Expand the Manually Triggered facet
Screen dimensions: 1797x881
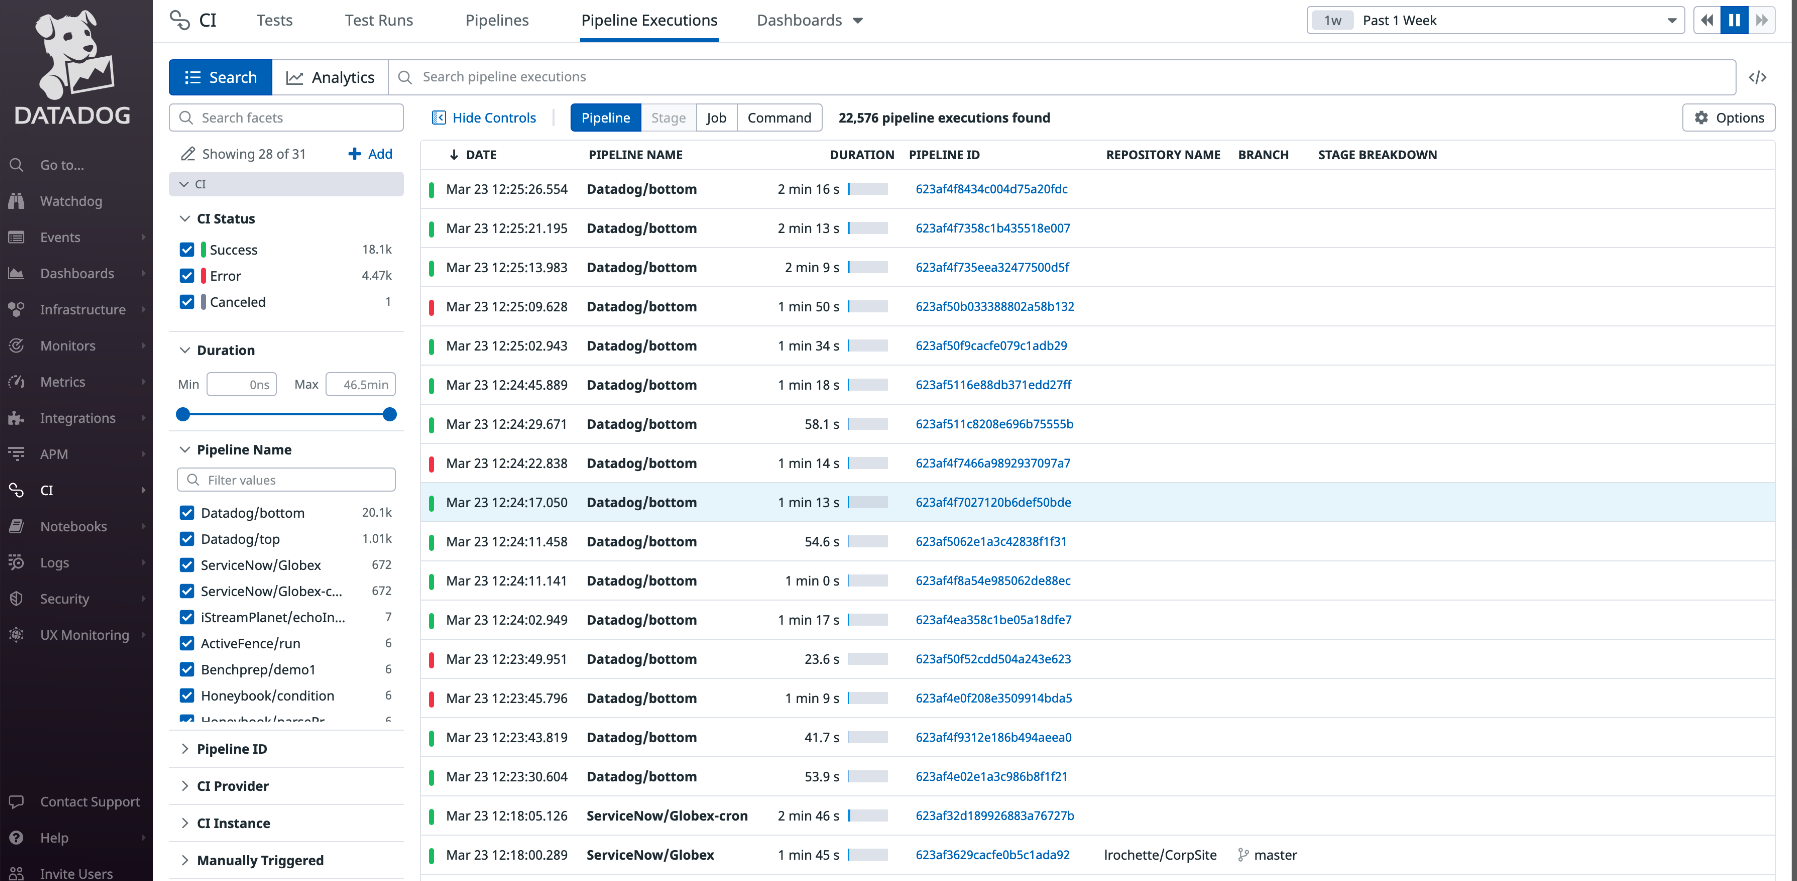tap(259, 860)
